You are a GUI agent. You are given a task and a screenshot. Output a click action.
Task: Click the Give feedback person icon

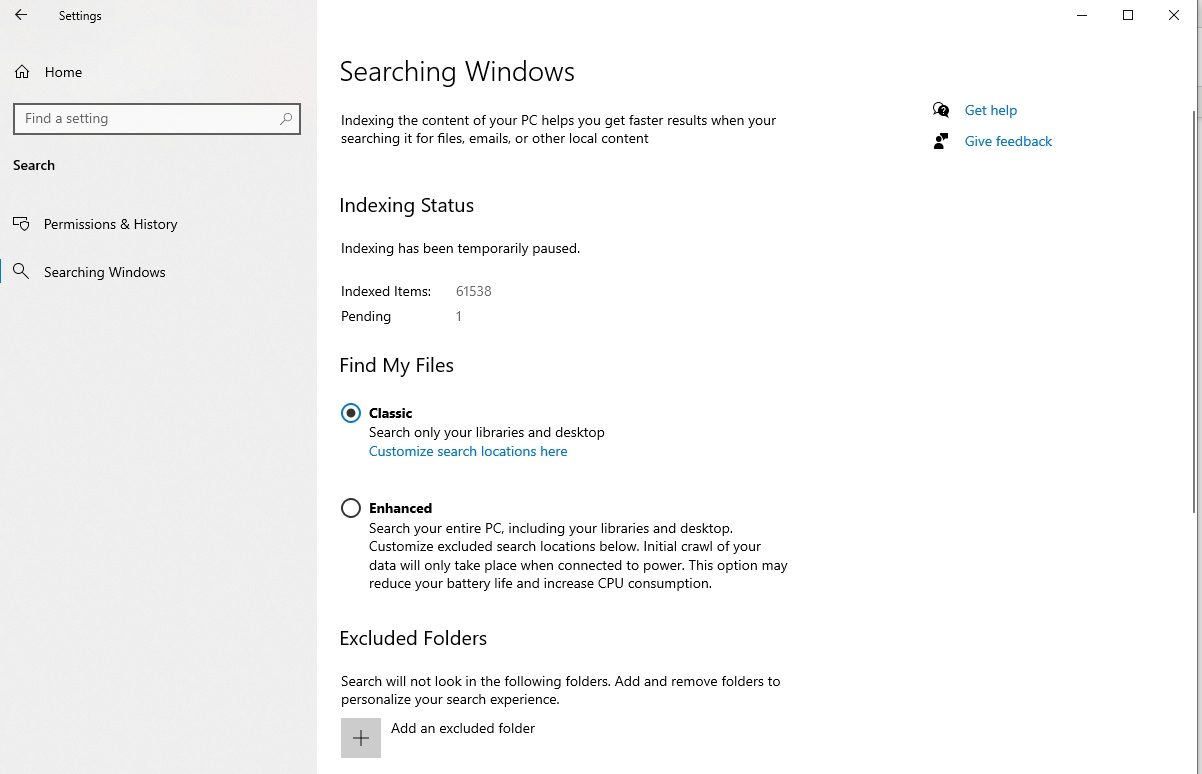point(940,141)
